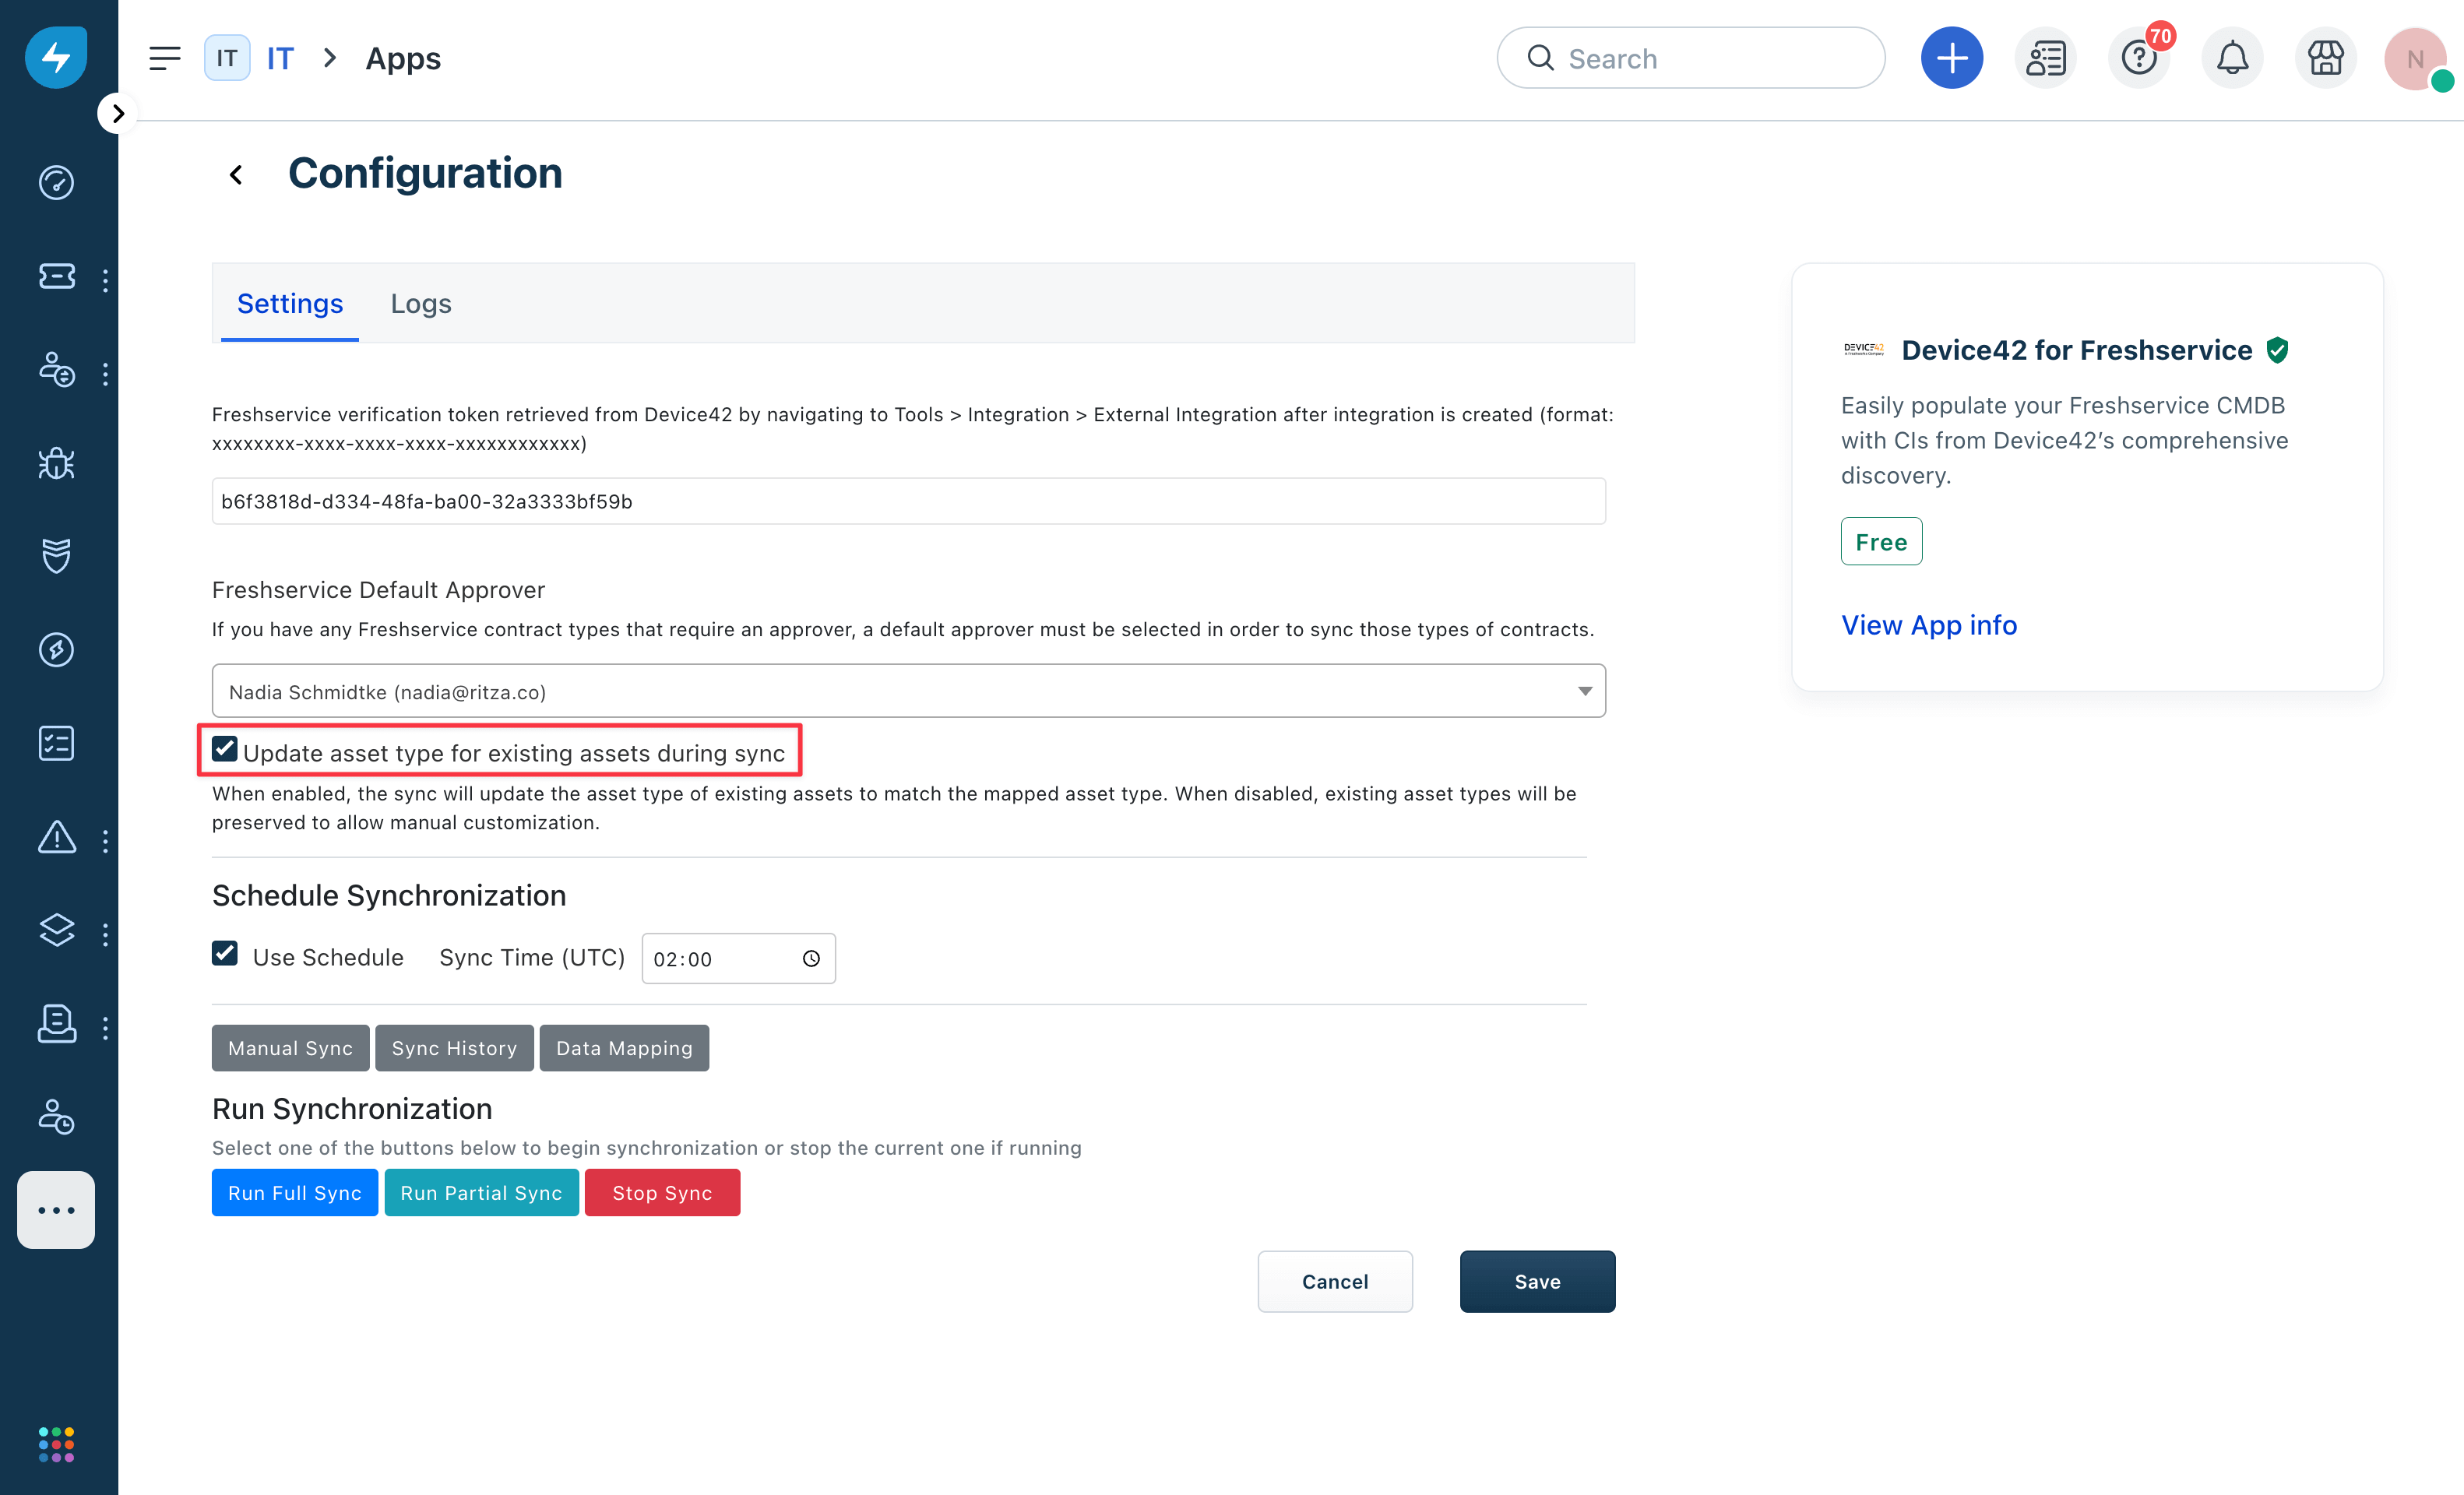
Task: Click the blue plus icon to create new
Action: coord(1952,57)
